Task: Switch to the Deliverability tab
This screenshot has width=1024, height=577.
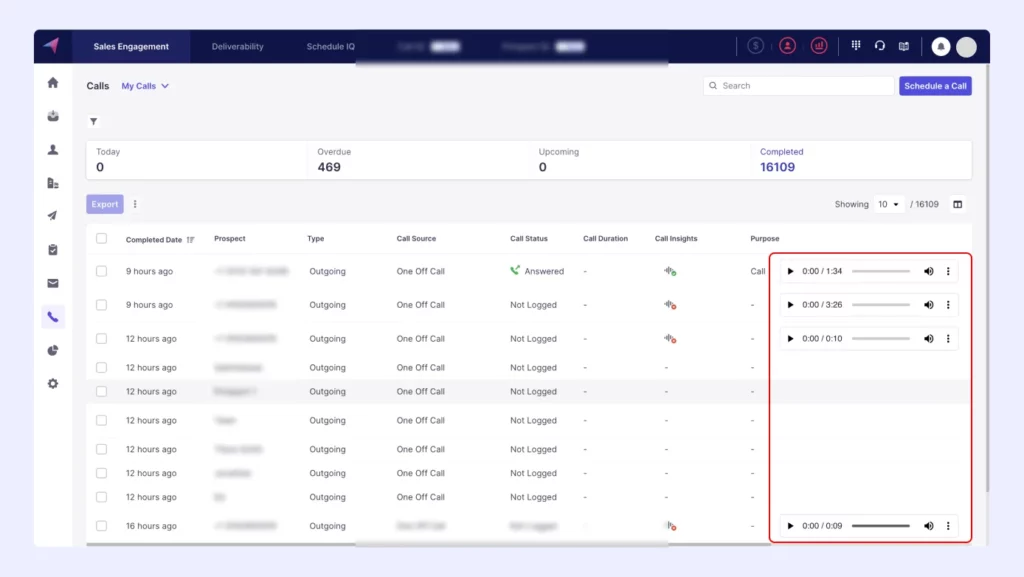Action: click(238, 46)
